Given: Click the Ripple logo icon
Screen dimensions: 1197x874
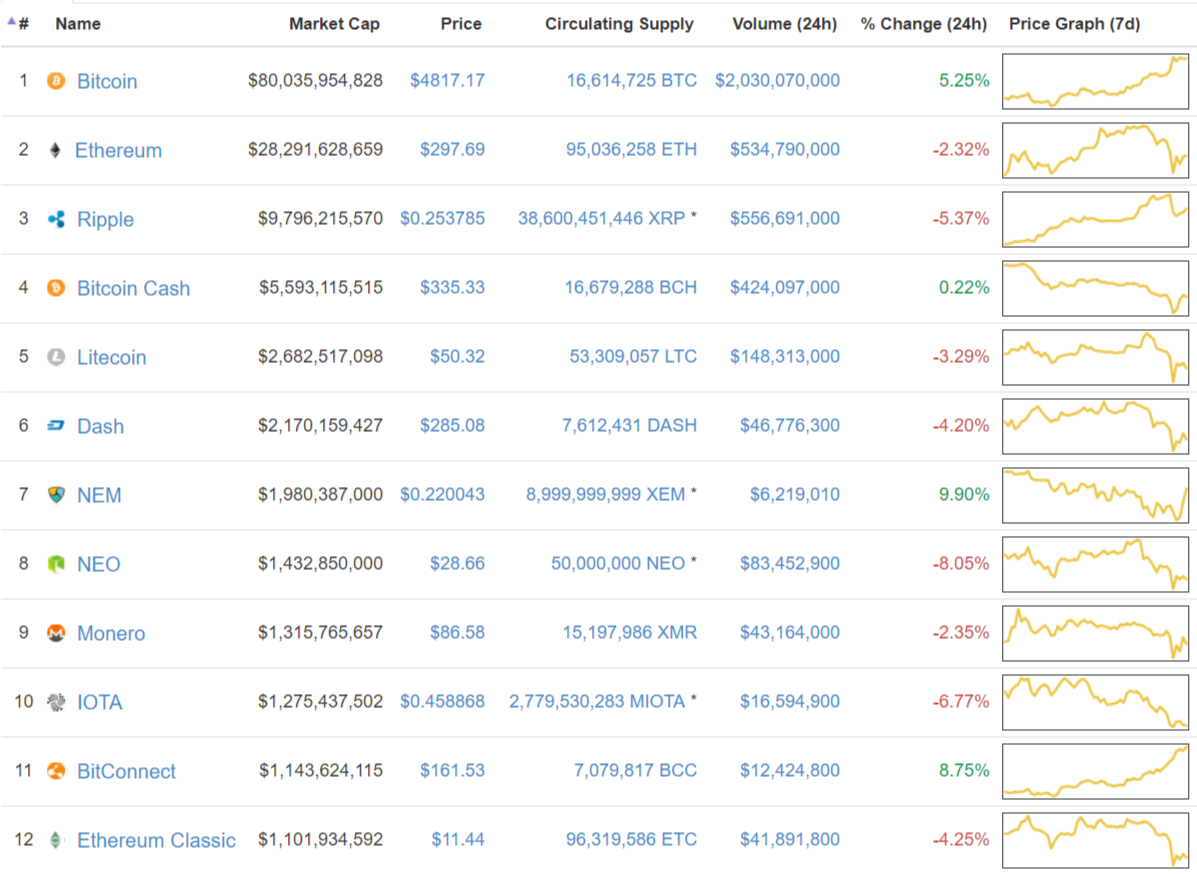Looking at the screenshot, I should pyautogui.click(x=56, y=219).
